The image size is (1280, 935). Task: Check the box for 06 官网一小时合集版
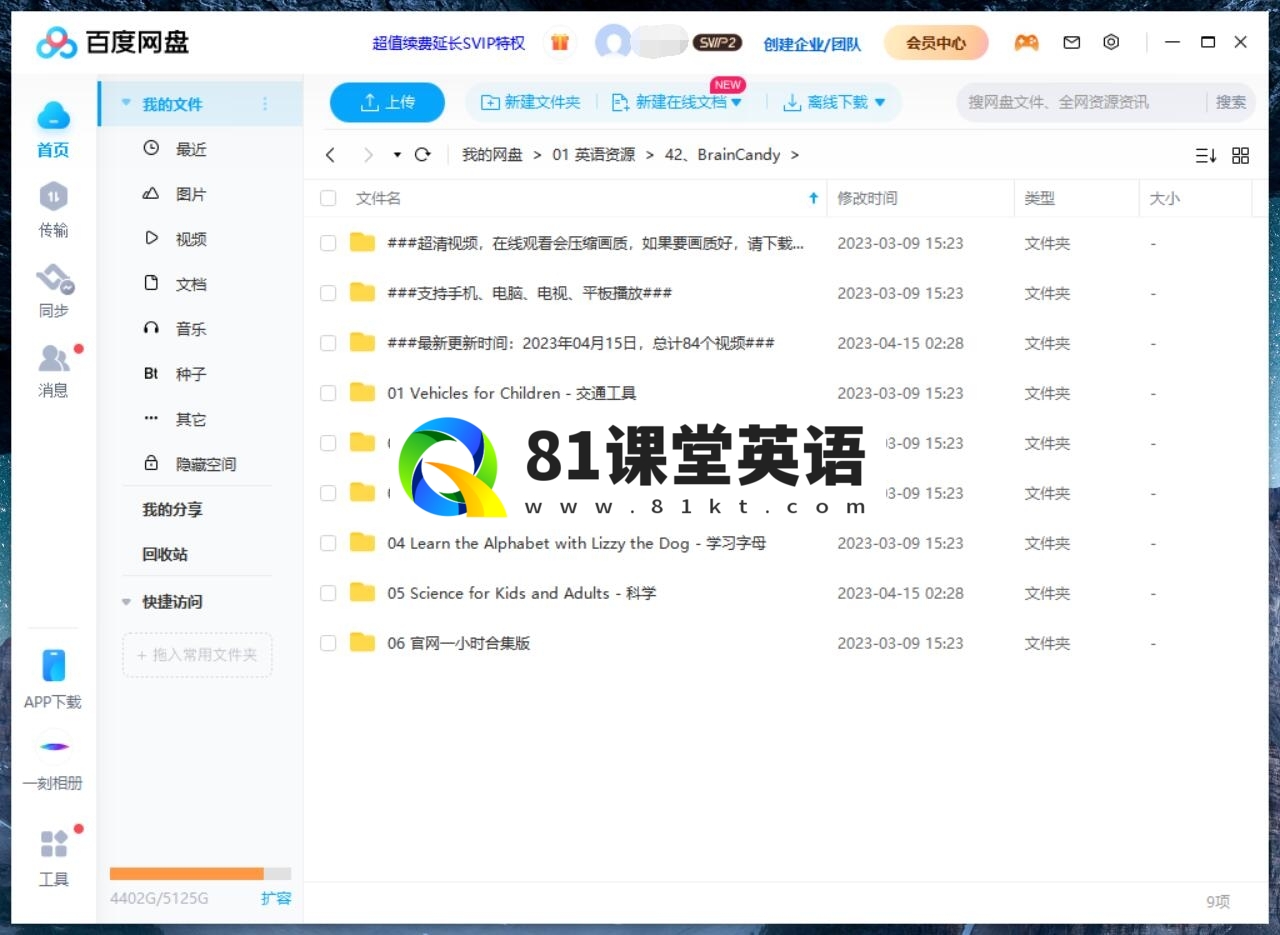[328, 643]
